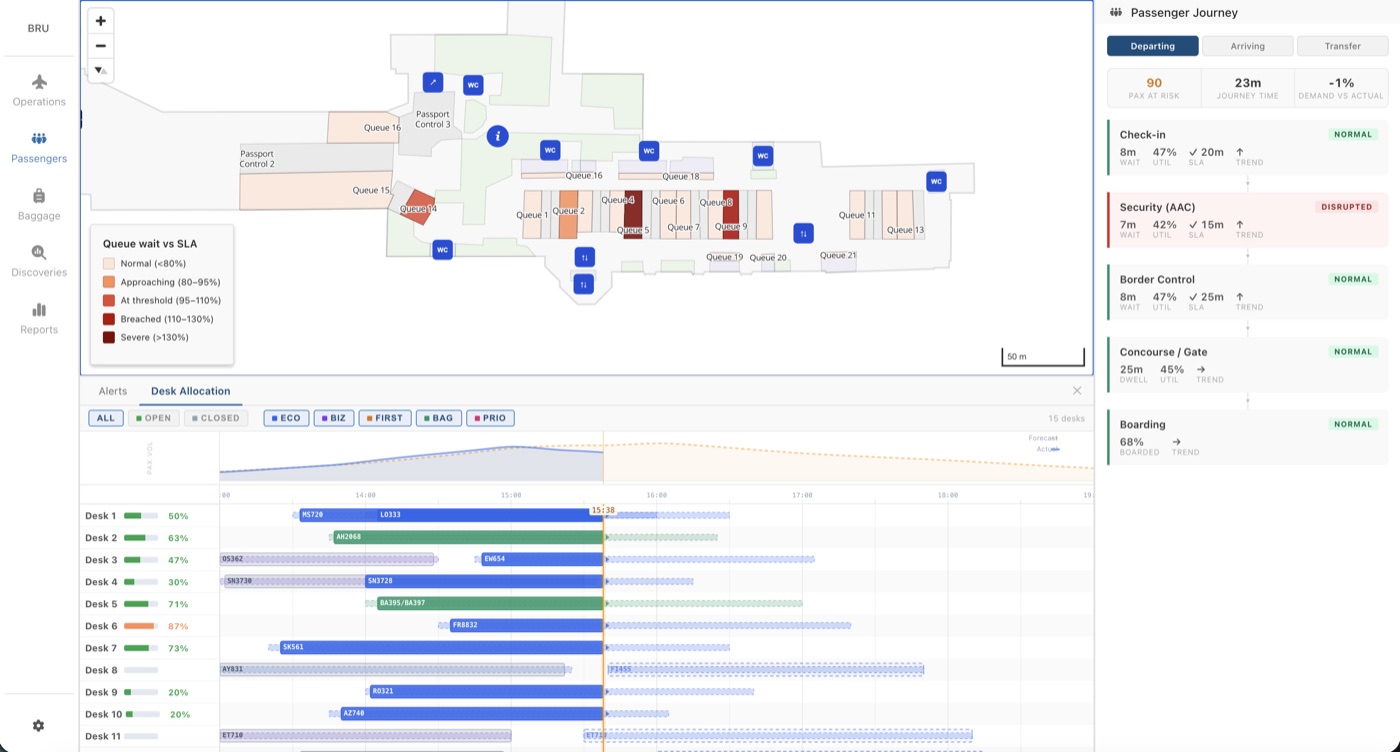Open the settings gear in the sidebar
Image resolution: width=1400 pixels, height=752 pixels.
[38, 725]
